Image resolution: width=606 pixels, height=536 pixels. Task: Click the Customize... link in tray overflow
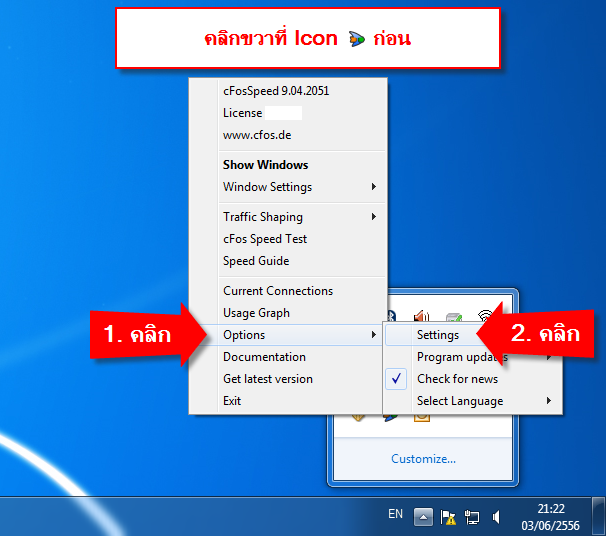coord(423,459)
